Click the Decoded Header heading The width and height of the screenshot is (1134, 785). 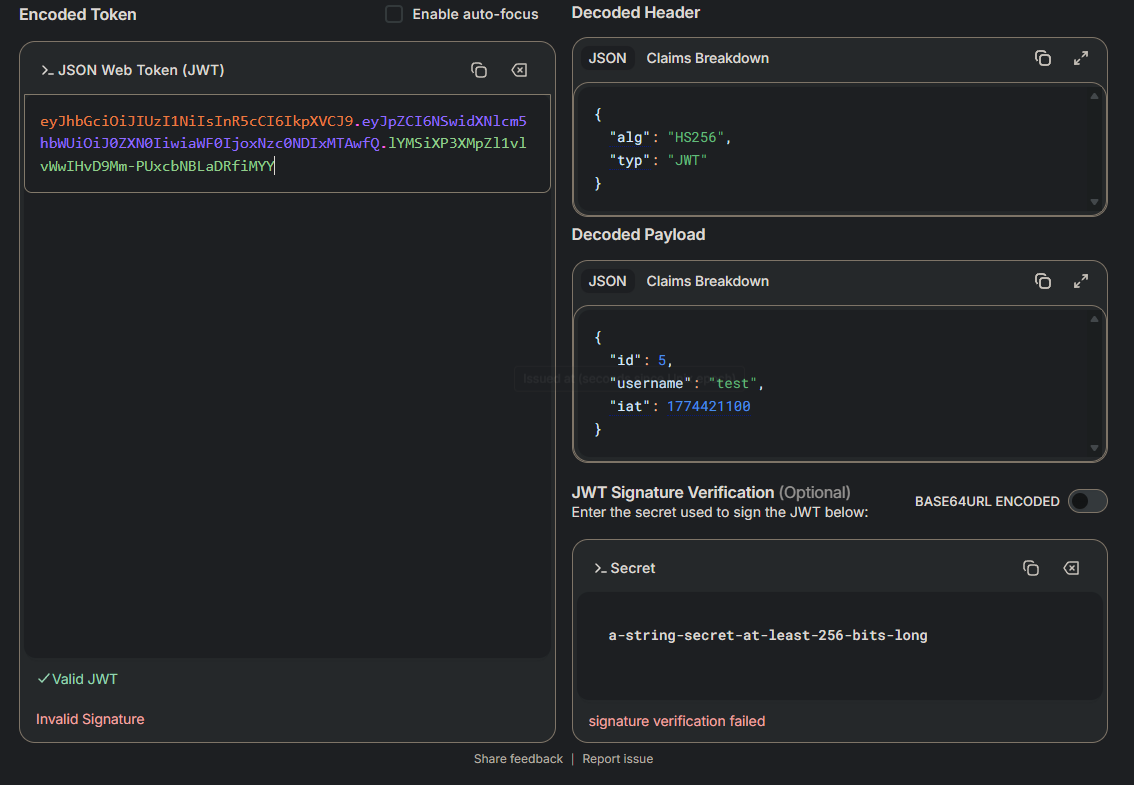click(x=636, y=12)
